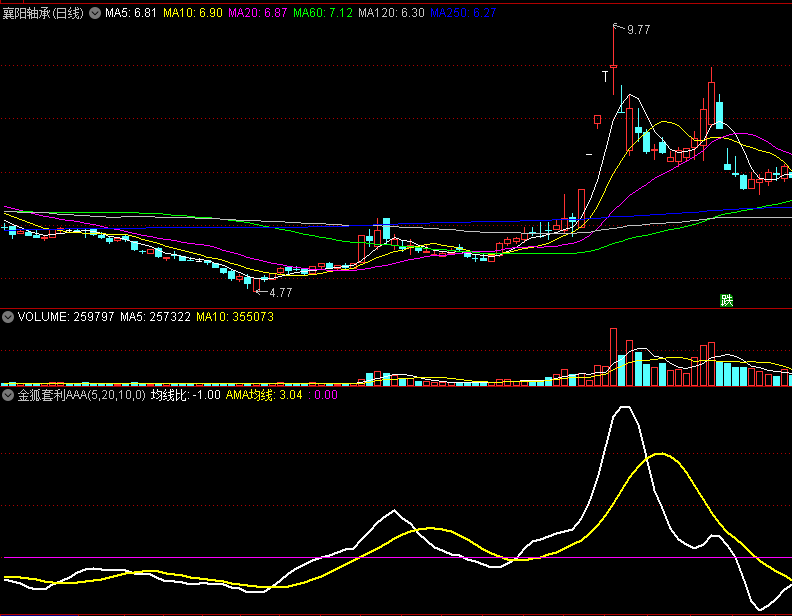Screen dimensions: 792x616
Task: Click the green 跌 signal icon
Action: [726, 301]
